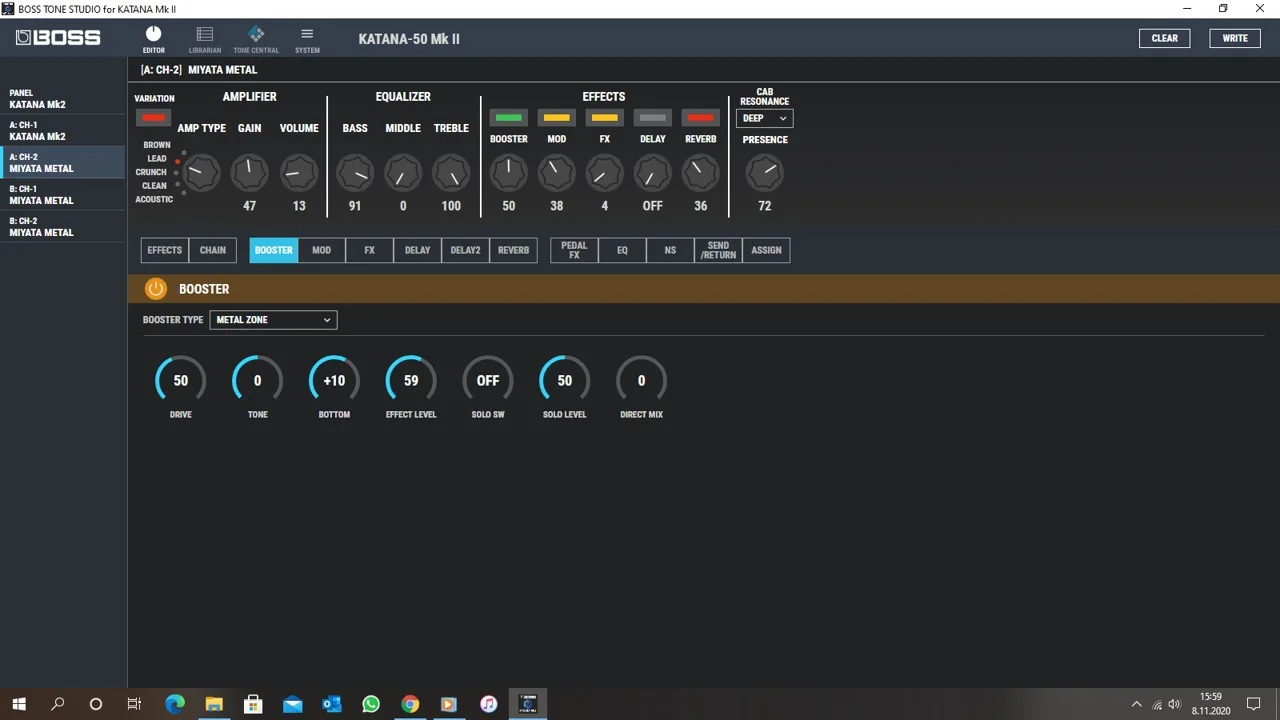Image resolution: width=1280 pixels, height=720 pixels.
Task: Open the Tone Central icon
Action: pyautogui.click(x=256, y=39)
